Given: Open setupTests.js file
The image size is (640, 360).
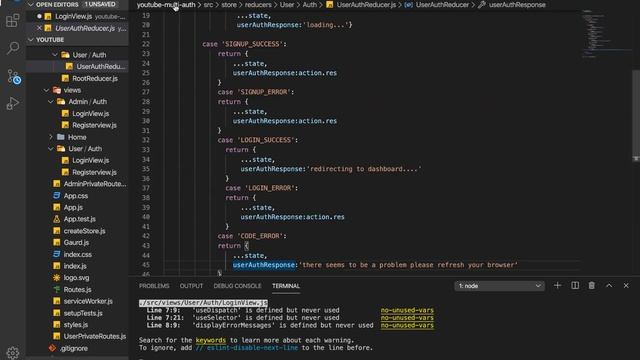Looking at the screenshot, I should click(x=83, y=313).
